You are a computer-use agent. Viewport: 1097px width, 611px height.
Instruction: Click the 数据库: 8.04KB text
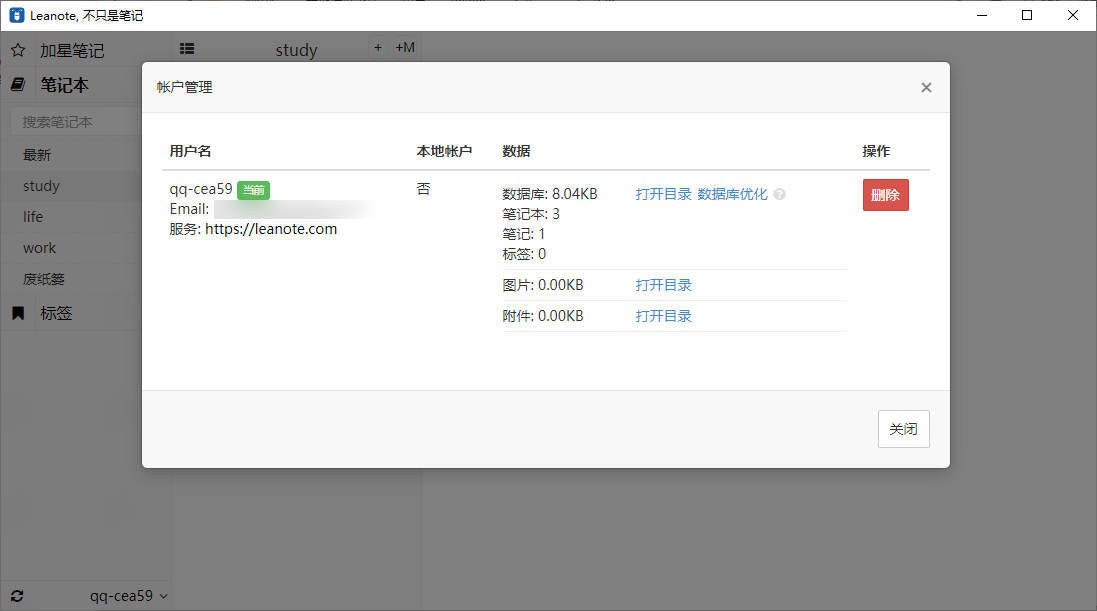click(x=550, y=194)
